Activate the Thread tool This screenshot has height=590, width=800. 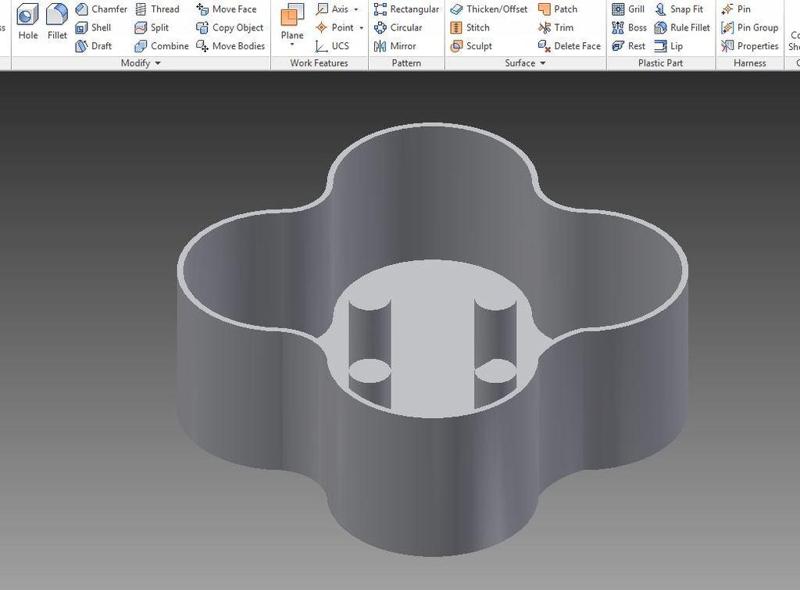click(157, 9)
